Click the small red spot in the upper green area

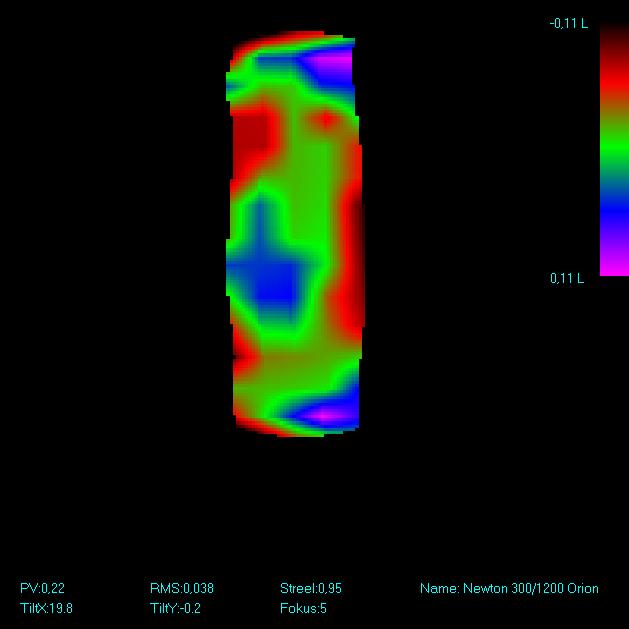point(326,119)
